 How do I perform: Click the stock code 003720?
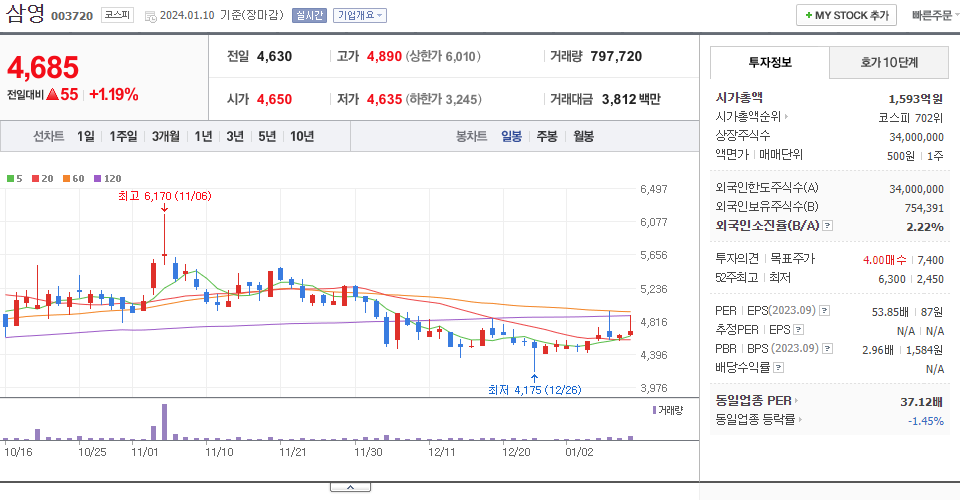[72, 16]
